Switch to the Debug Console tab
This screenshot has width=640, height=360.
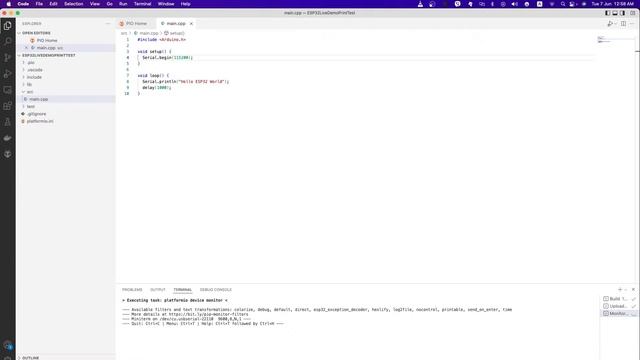[x=216, y=290]
